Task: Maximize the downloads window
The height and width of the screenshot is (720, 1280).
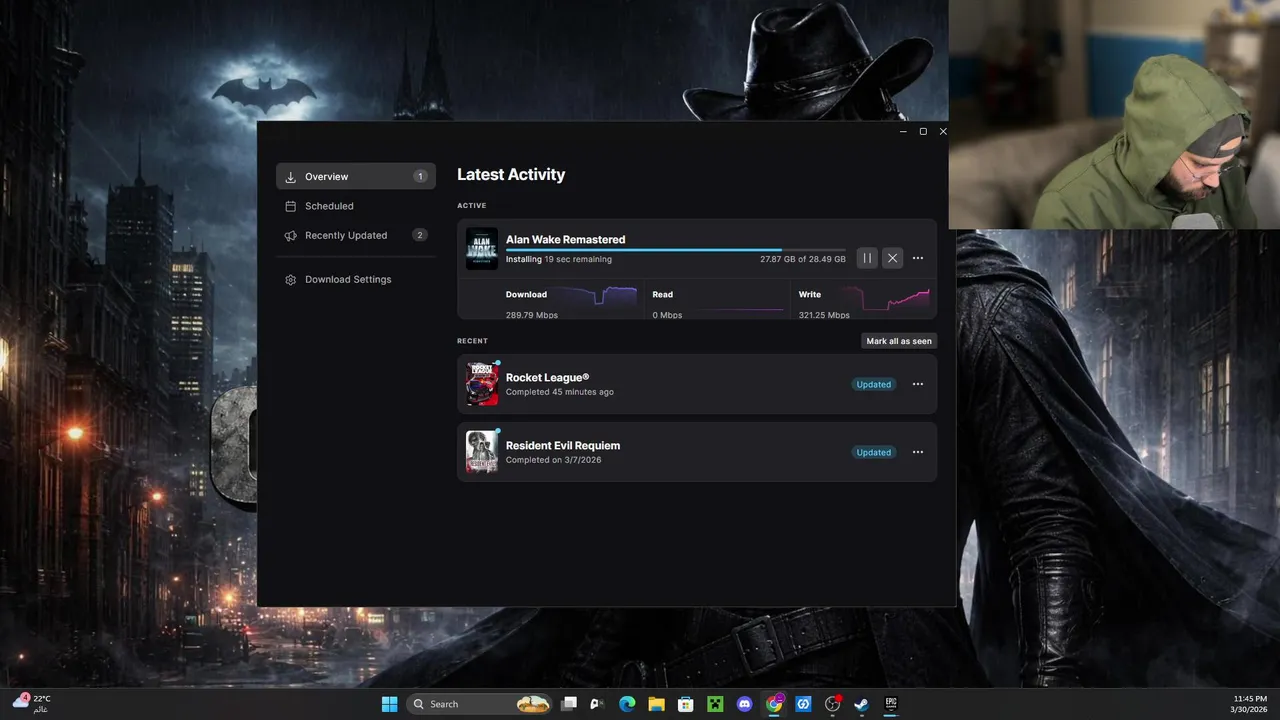Action: 923,131
